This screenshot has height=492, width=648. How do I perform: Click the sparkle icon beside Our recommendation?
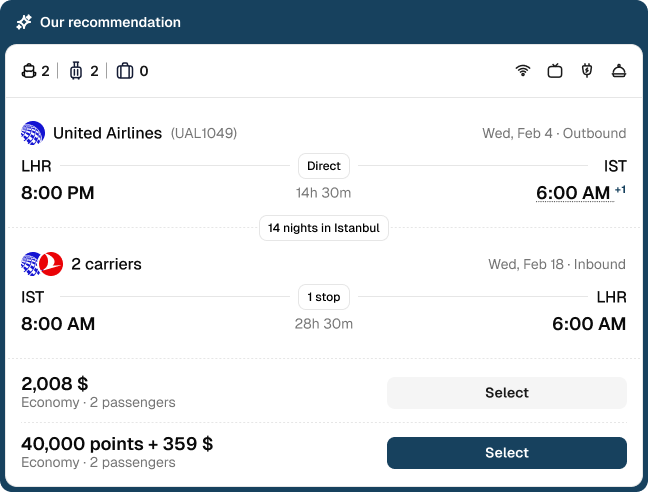click(24, 22)
